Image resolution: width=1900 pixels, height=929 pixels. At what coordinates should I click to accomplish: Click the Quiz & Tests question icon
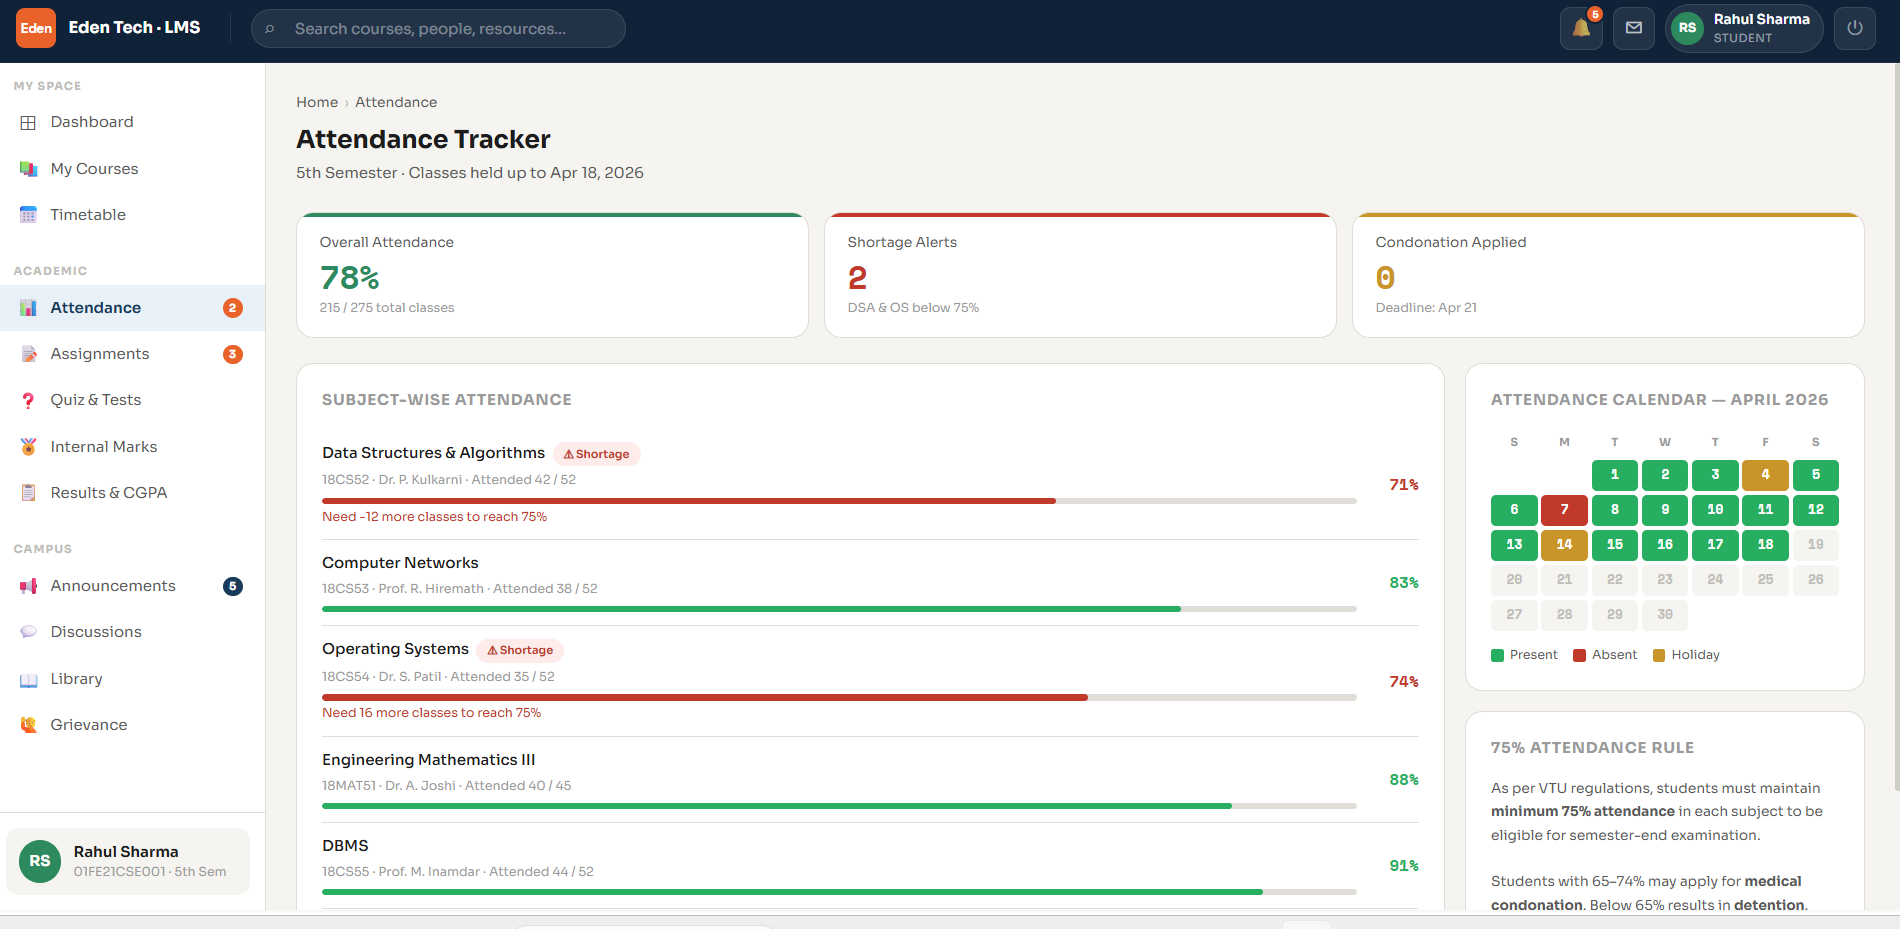tap(28, 400)
